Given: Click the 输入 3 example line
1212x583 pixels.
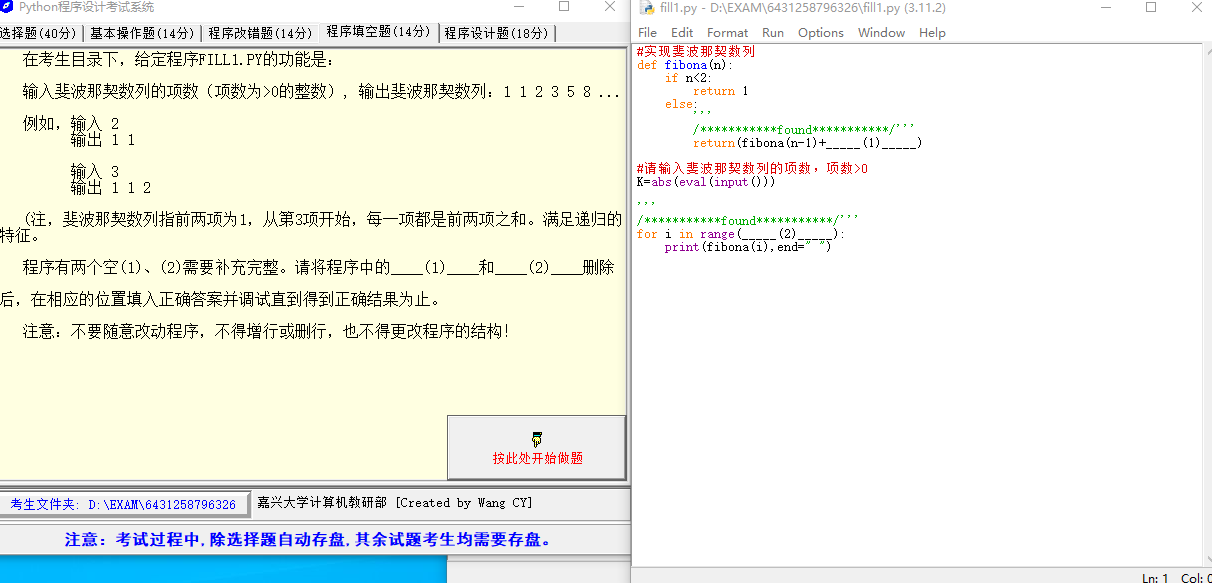Looking at the screenshot, I should click(95, 173).
